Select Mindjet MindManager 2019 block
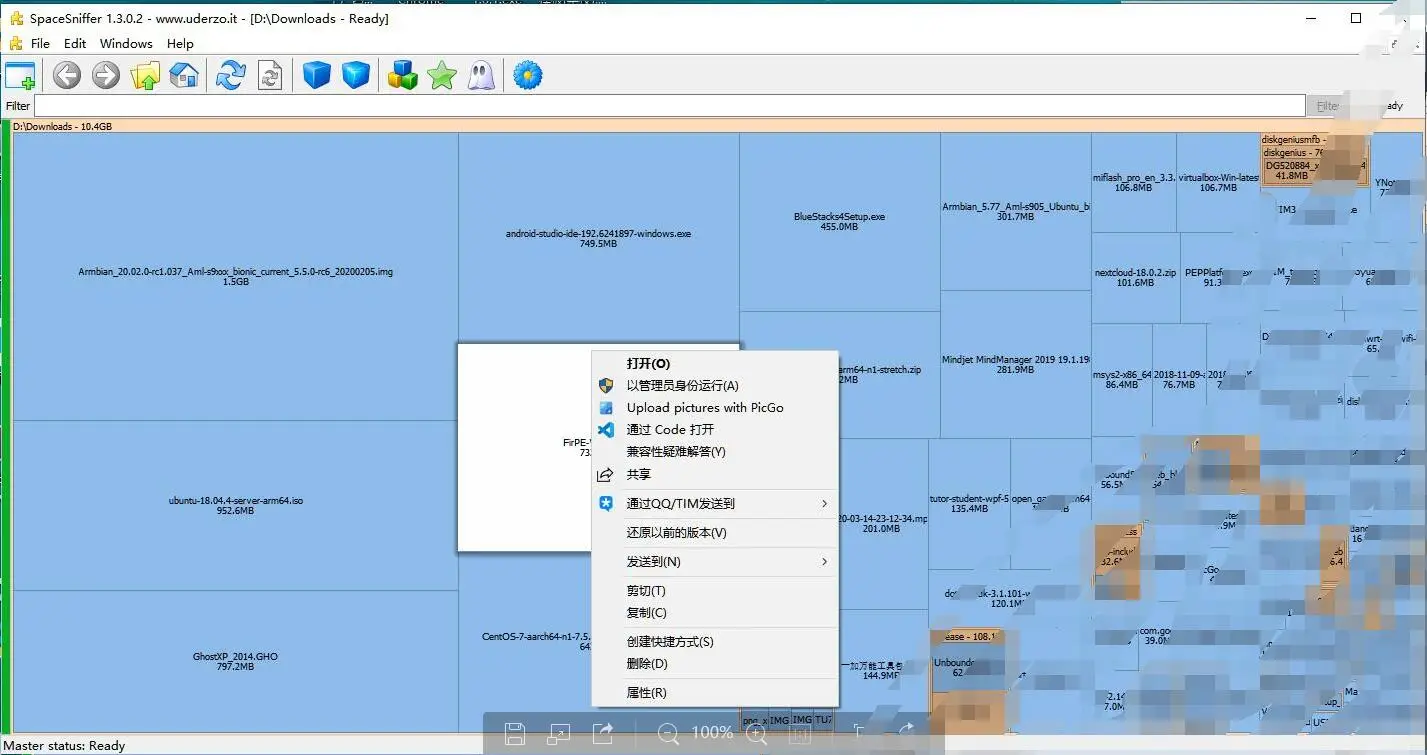The width and height of the screenshot is (1427, 755). coord(1015,364)
